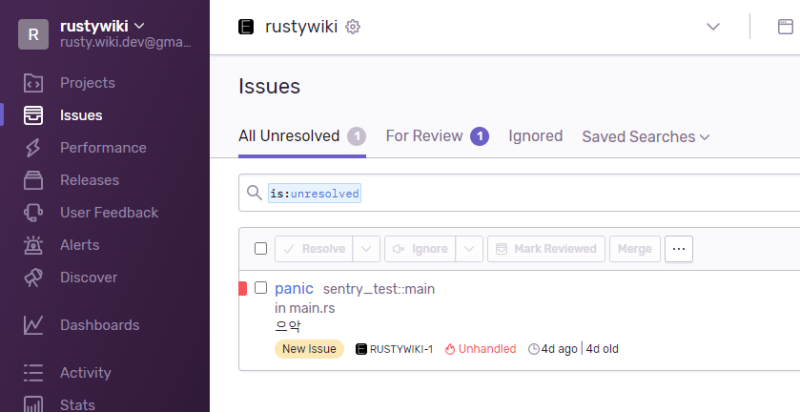Click the red error level indicator
Viewport: 800px width, 412px height.
(x=243, y=289)
